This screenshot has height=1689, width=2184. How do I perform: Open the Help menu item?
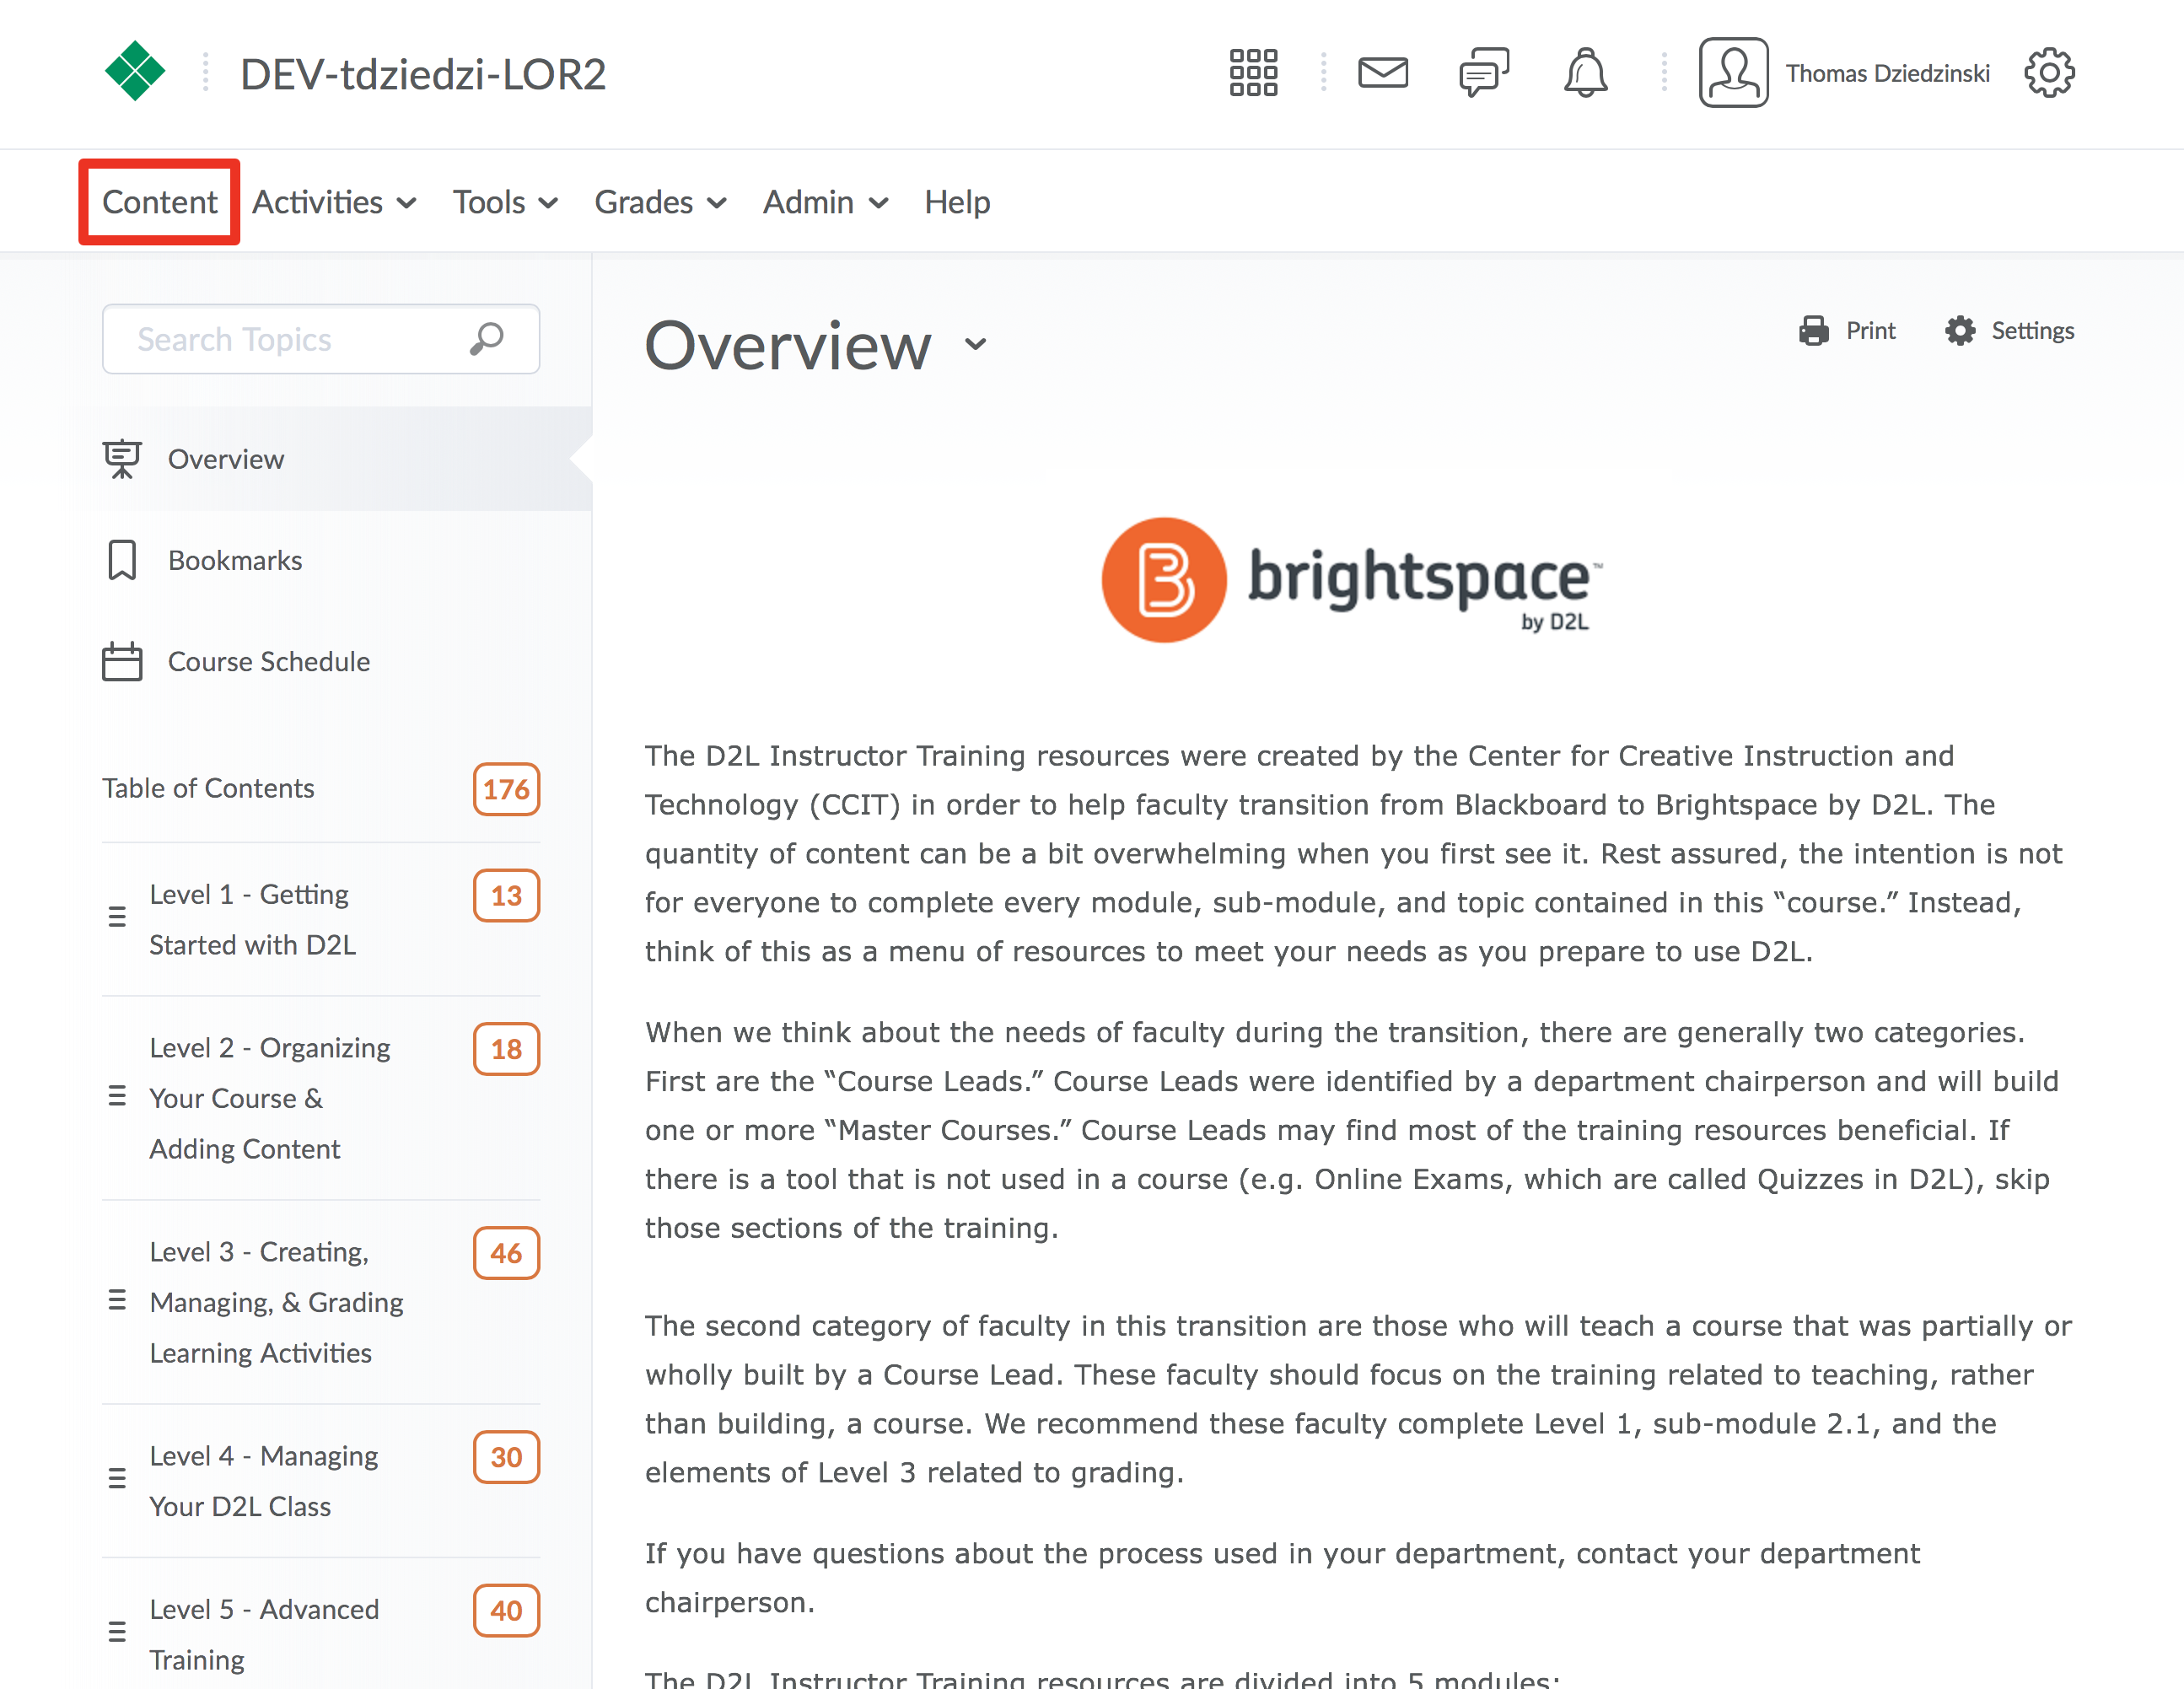(x=956, y=201)
